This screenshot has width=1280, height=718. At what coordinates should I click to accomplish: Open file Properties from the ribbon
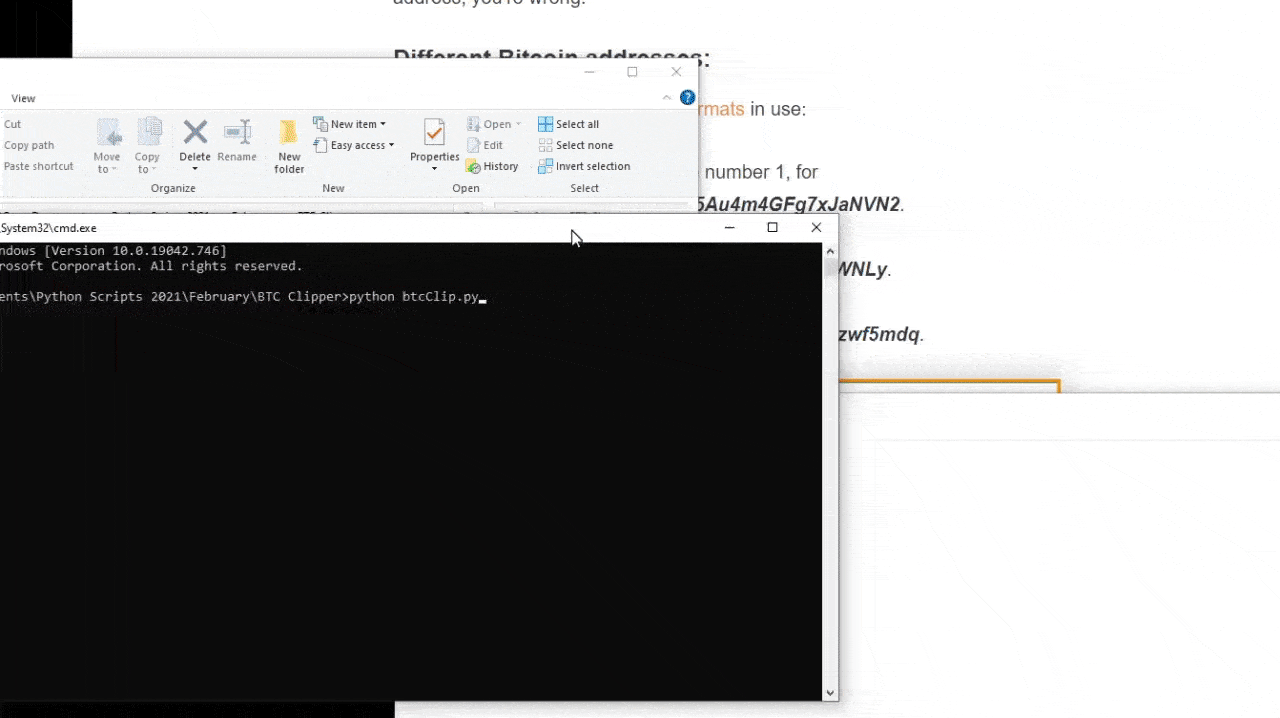434,133
